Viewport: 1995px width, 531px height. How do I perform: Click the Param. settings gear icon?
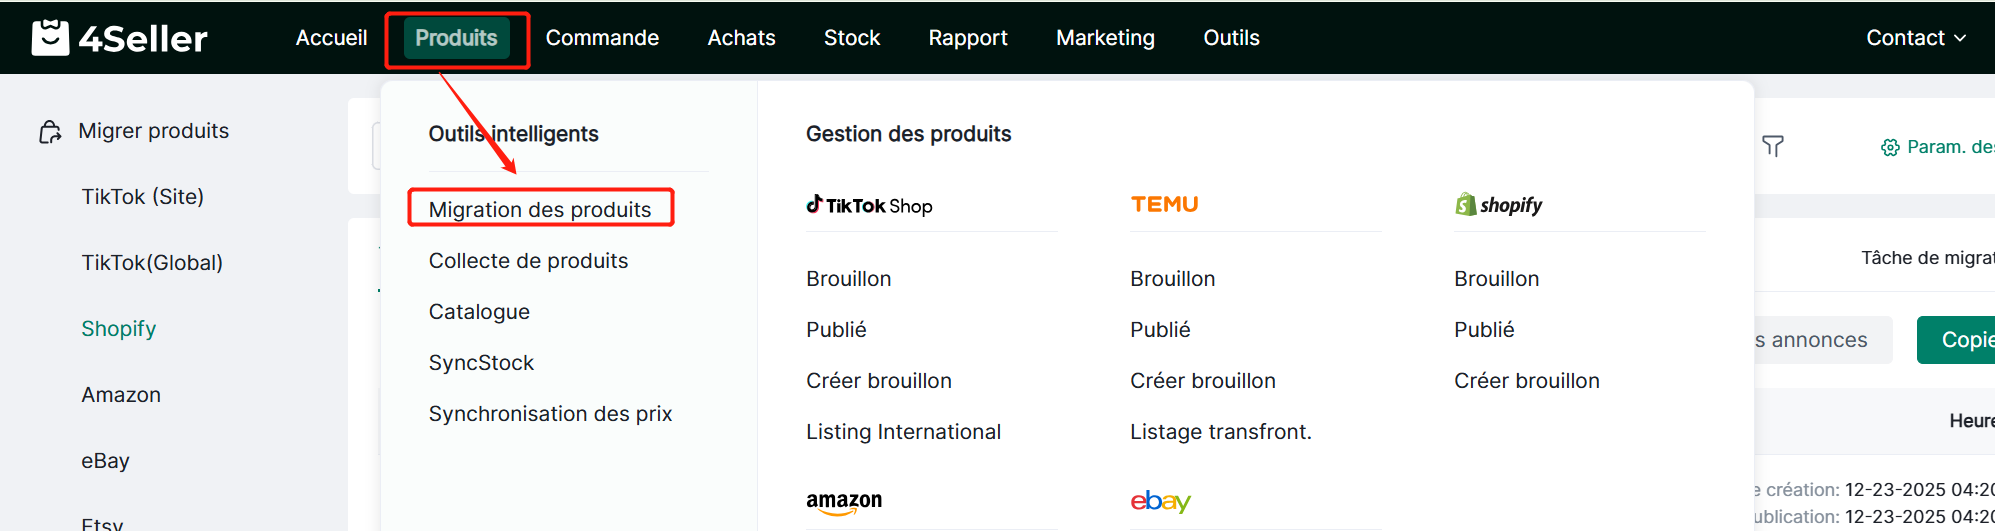click(x=1890, y=148)
